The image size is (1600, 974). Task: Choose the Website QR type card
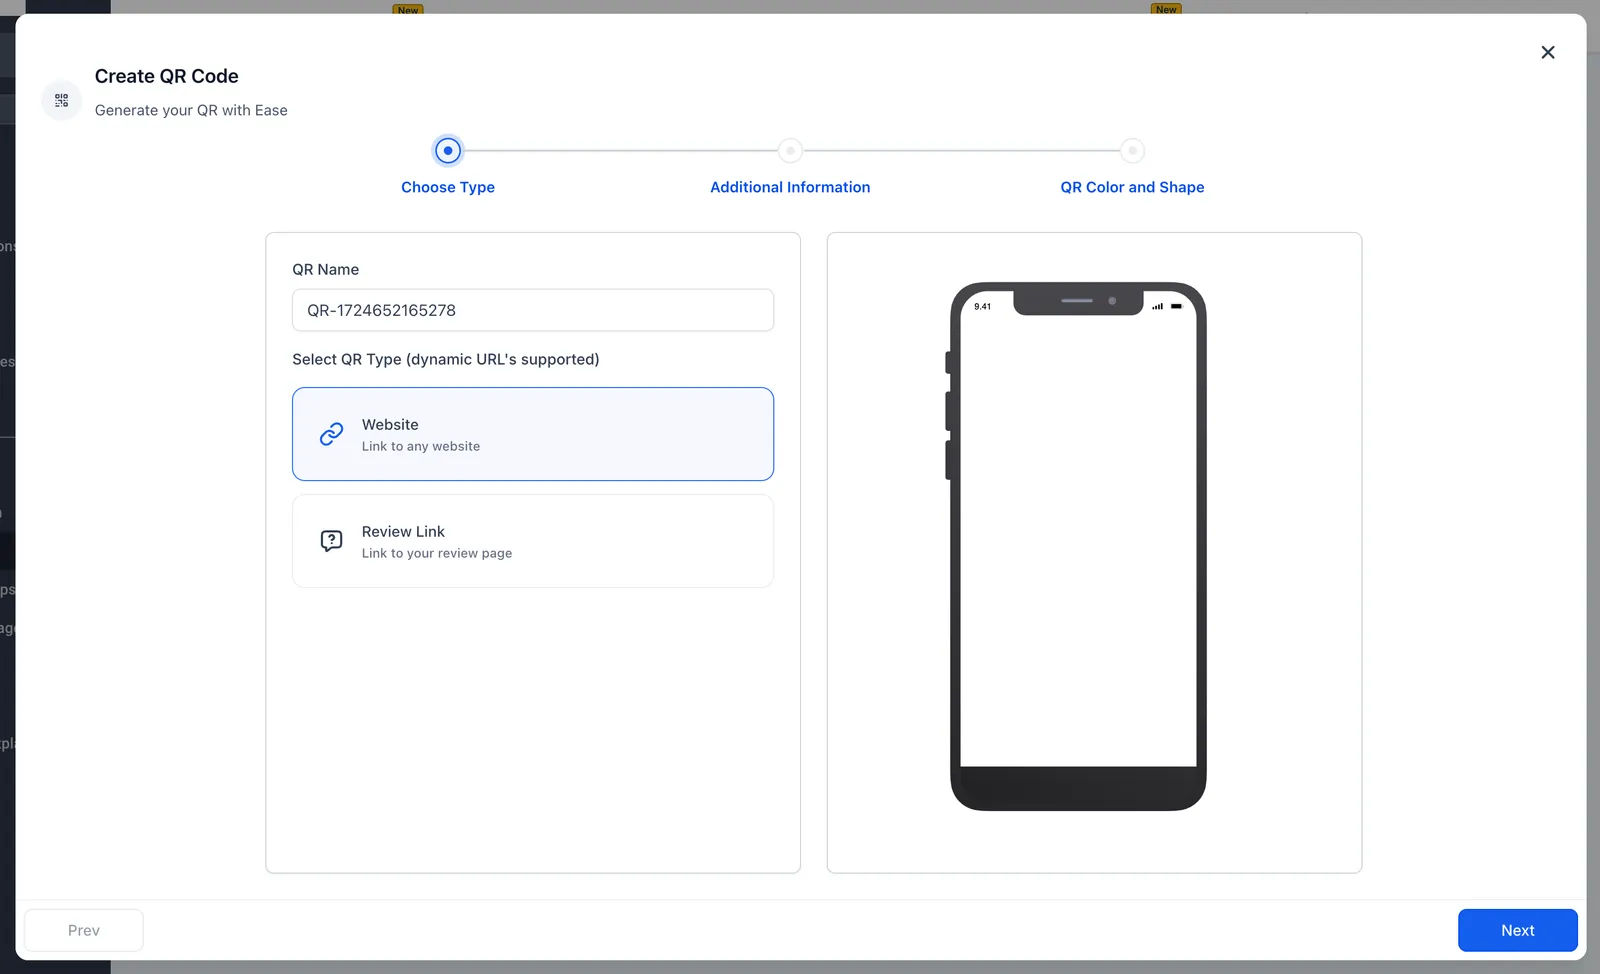(533, 434)
